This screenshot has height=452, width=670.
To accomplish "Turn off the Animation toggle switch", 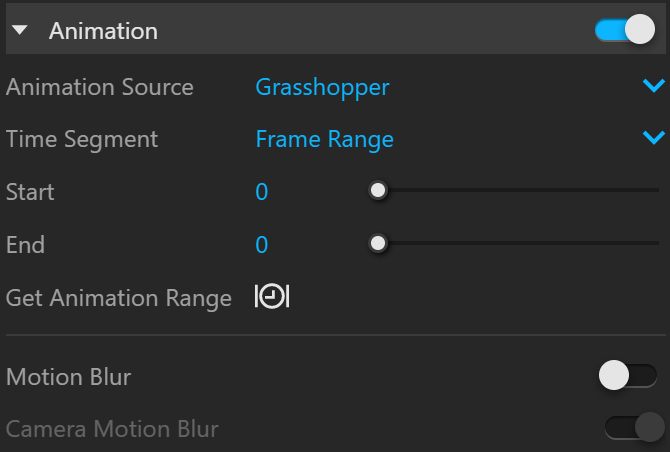I will [x=625, y=29].
